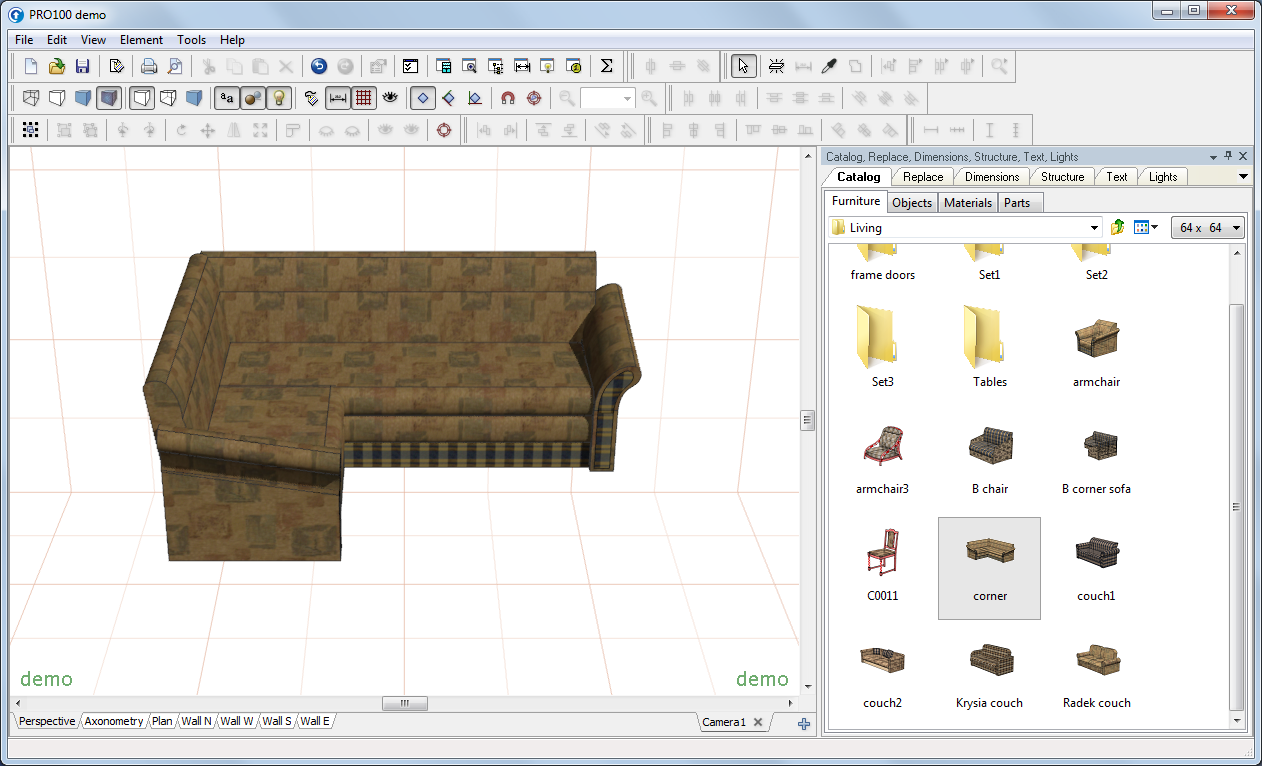Open the zoom level combo box
1262x766 pixels.
point(607,98)
